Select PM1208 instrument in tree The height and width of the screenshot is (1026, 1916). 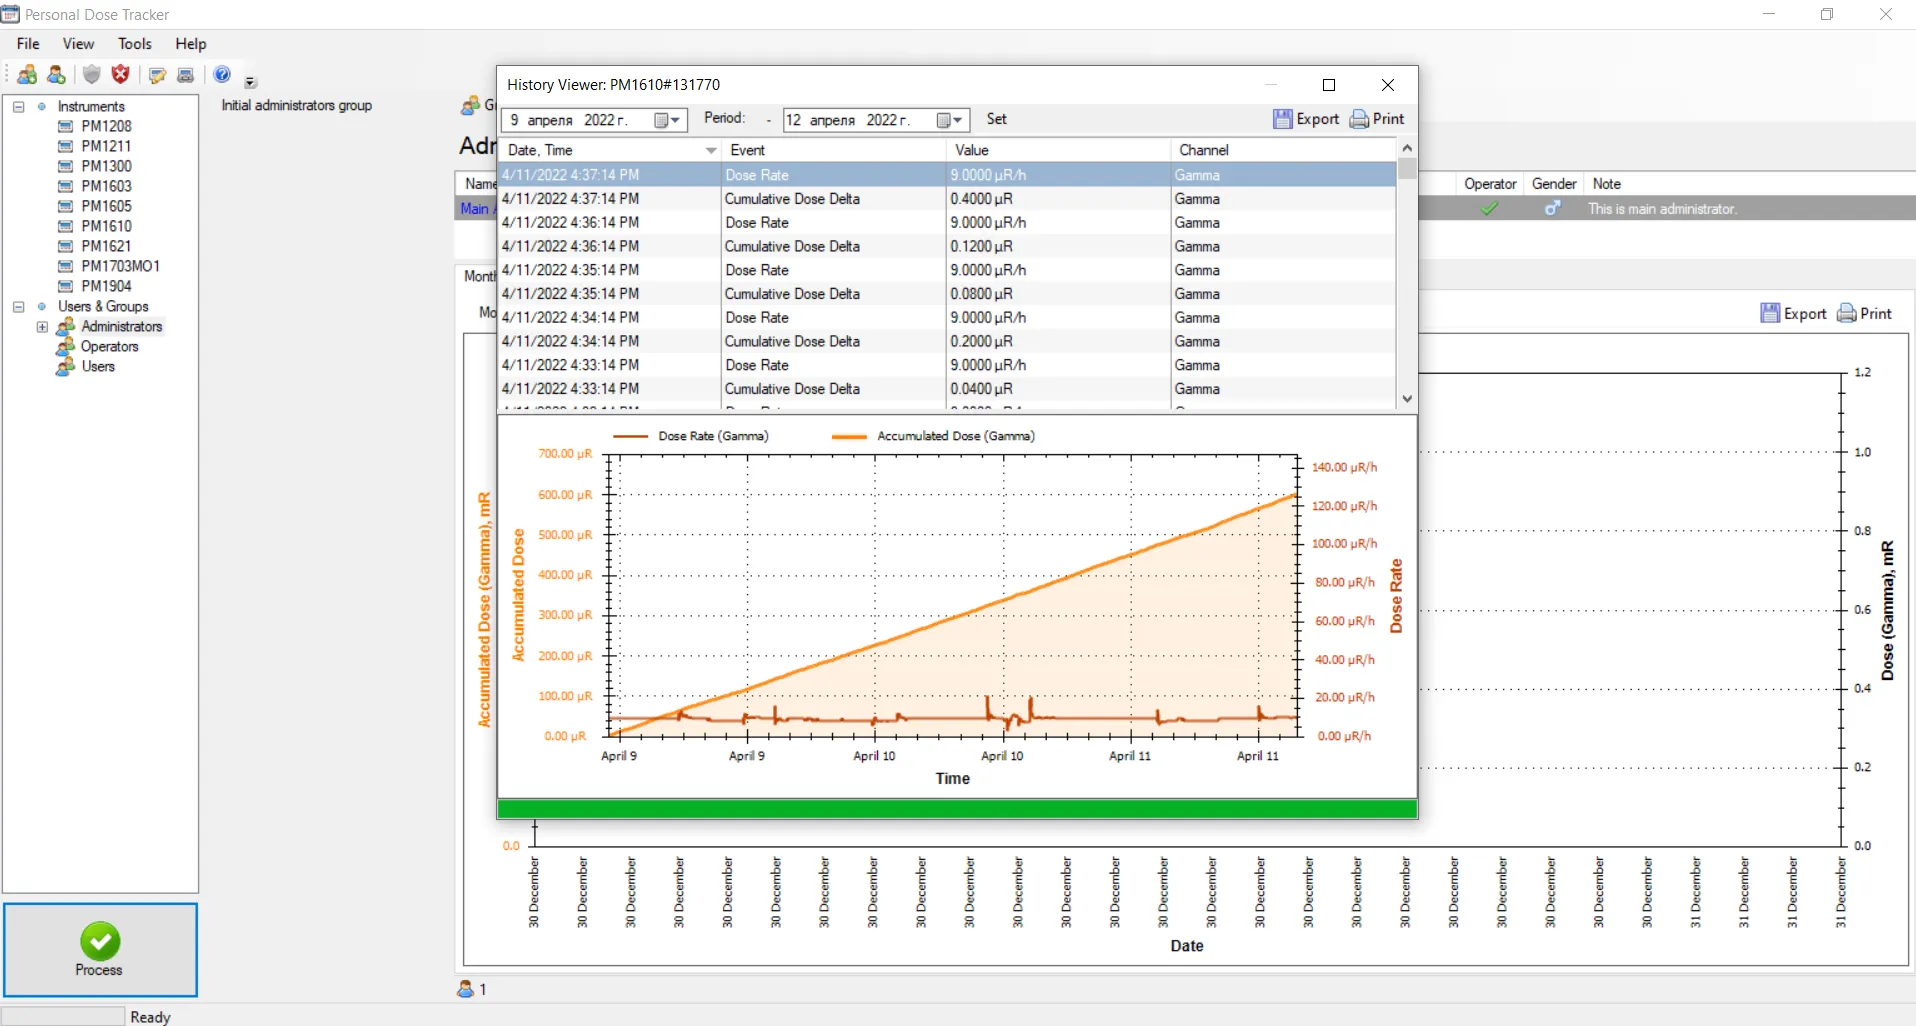pos(106,126)
